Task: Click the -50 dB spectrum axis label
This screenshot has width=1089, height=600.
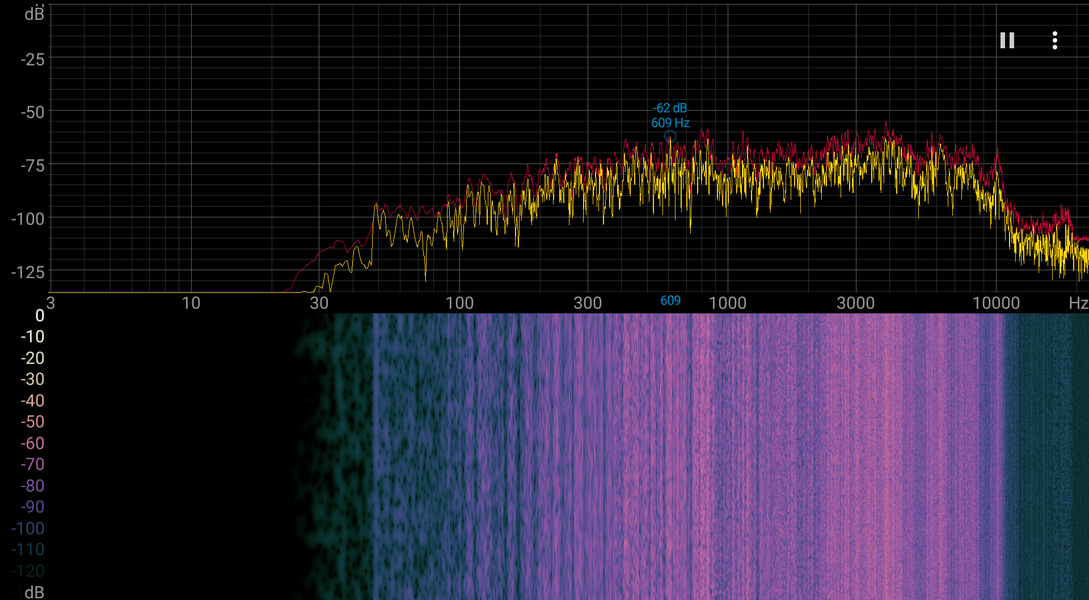Action: [33, 112]
